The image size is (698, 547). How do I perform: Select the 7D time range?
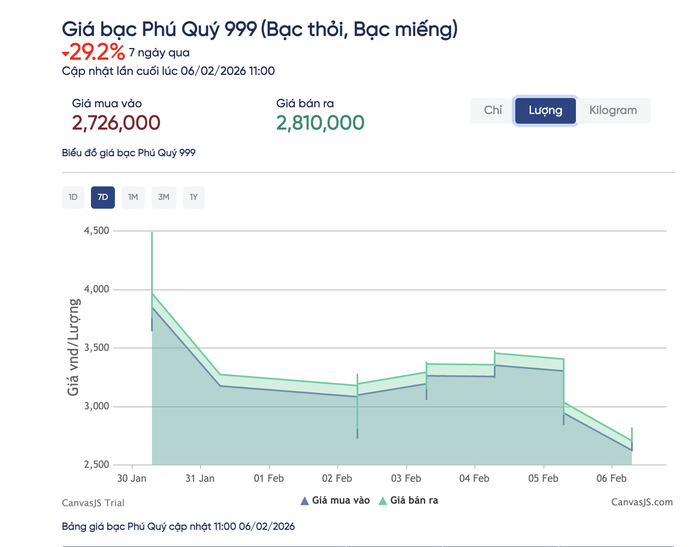click(x=102, y=197)
